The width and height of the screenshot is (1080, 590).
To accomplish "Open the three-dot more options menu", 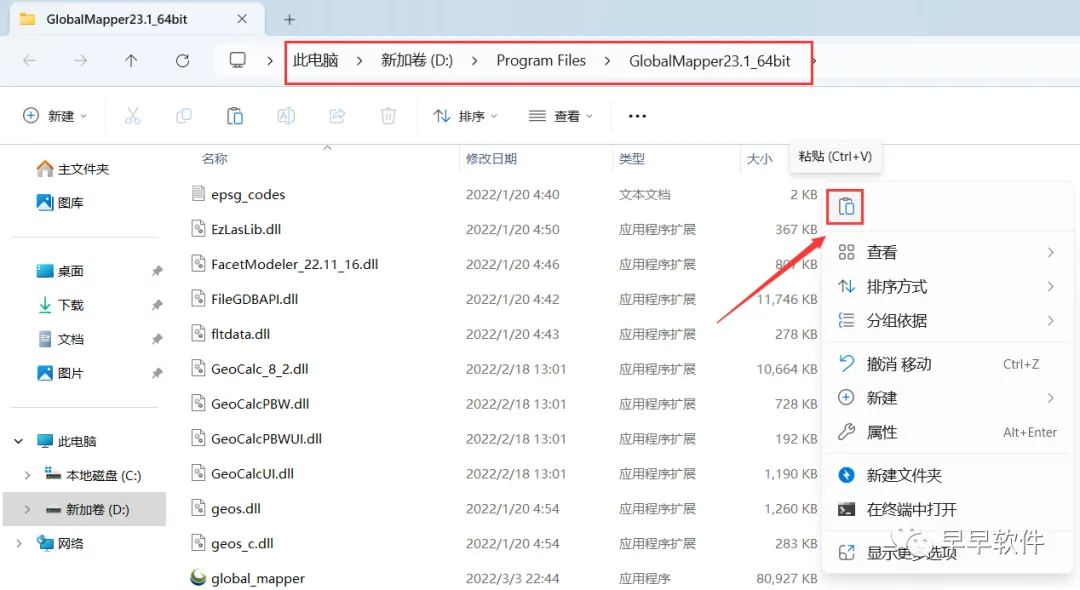I will coord(637,116).
